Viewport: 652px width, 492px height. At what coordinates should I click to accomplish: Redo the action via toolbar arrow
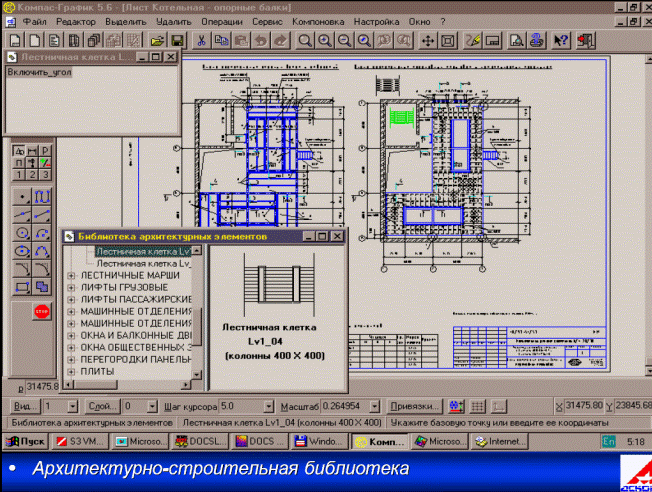[x=281, y=40]
